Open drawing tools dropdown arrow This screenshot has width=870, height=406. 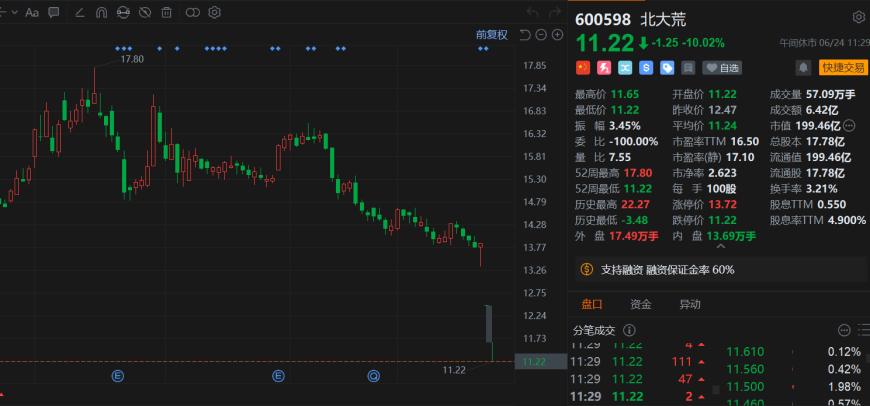coord(14,12)
